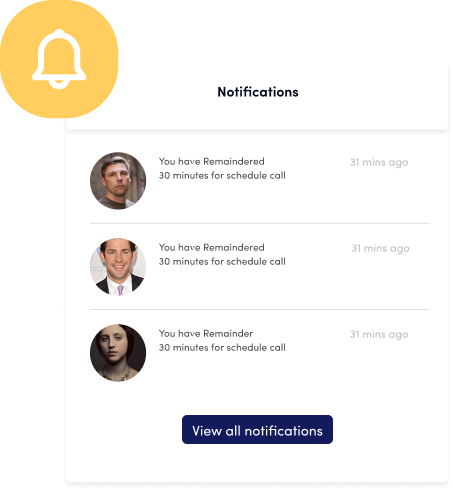Open second notification's "You have Remaindered" text

coord(211,247)
